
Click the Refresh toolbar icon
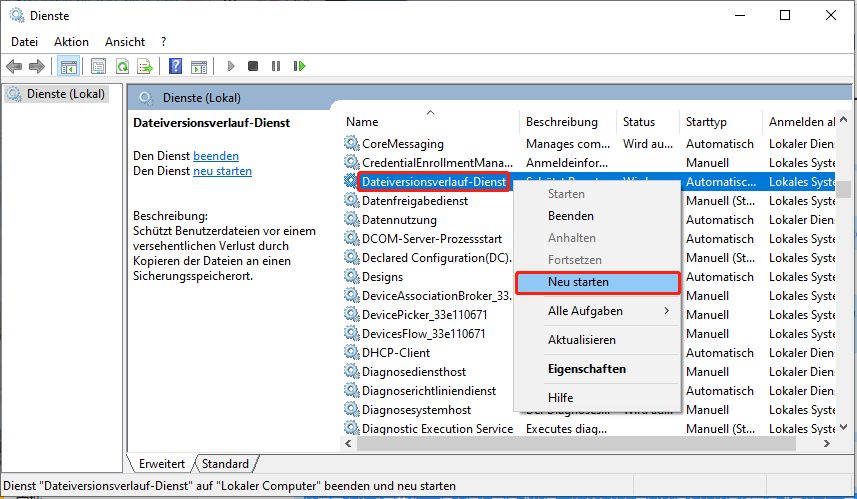click(x=122, y=67)
